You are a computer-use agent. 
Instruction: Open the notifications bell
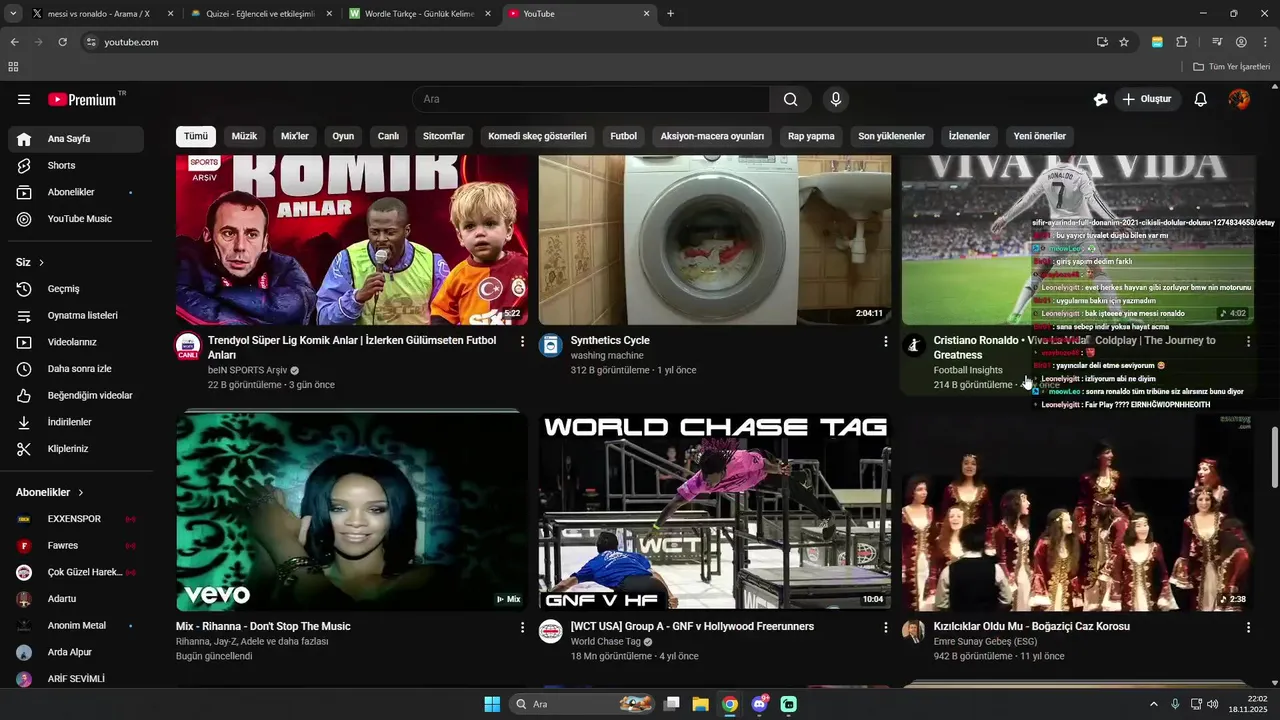point(1201,99)
